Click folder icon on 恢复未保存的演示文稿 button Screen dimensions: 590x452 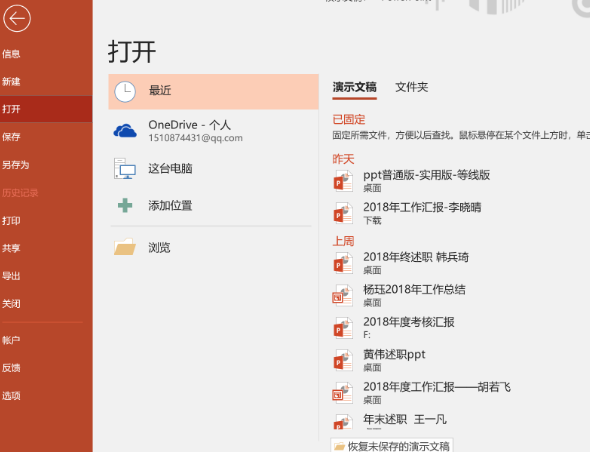(339, 446)
